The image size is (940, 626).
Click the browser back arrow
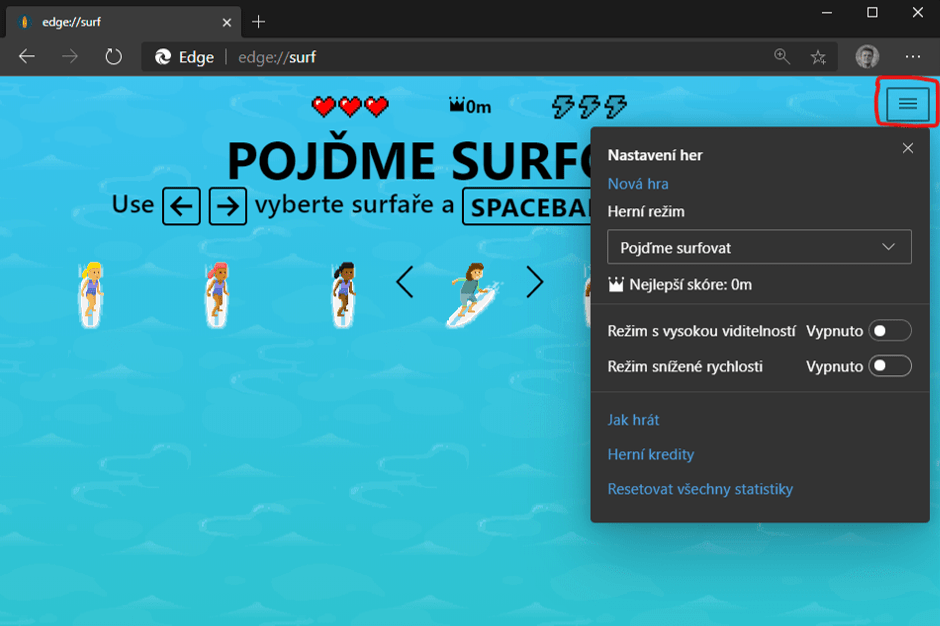[x=27, y=57]
